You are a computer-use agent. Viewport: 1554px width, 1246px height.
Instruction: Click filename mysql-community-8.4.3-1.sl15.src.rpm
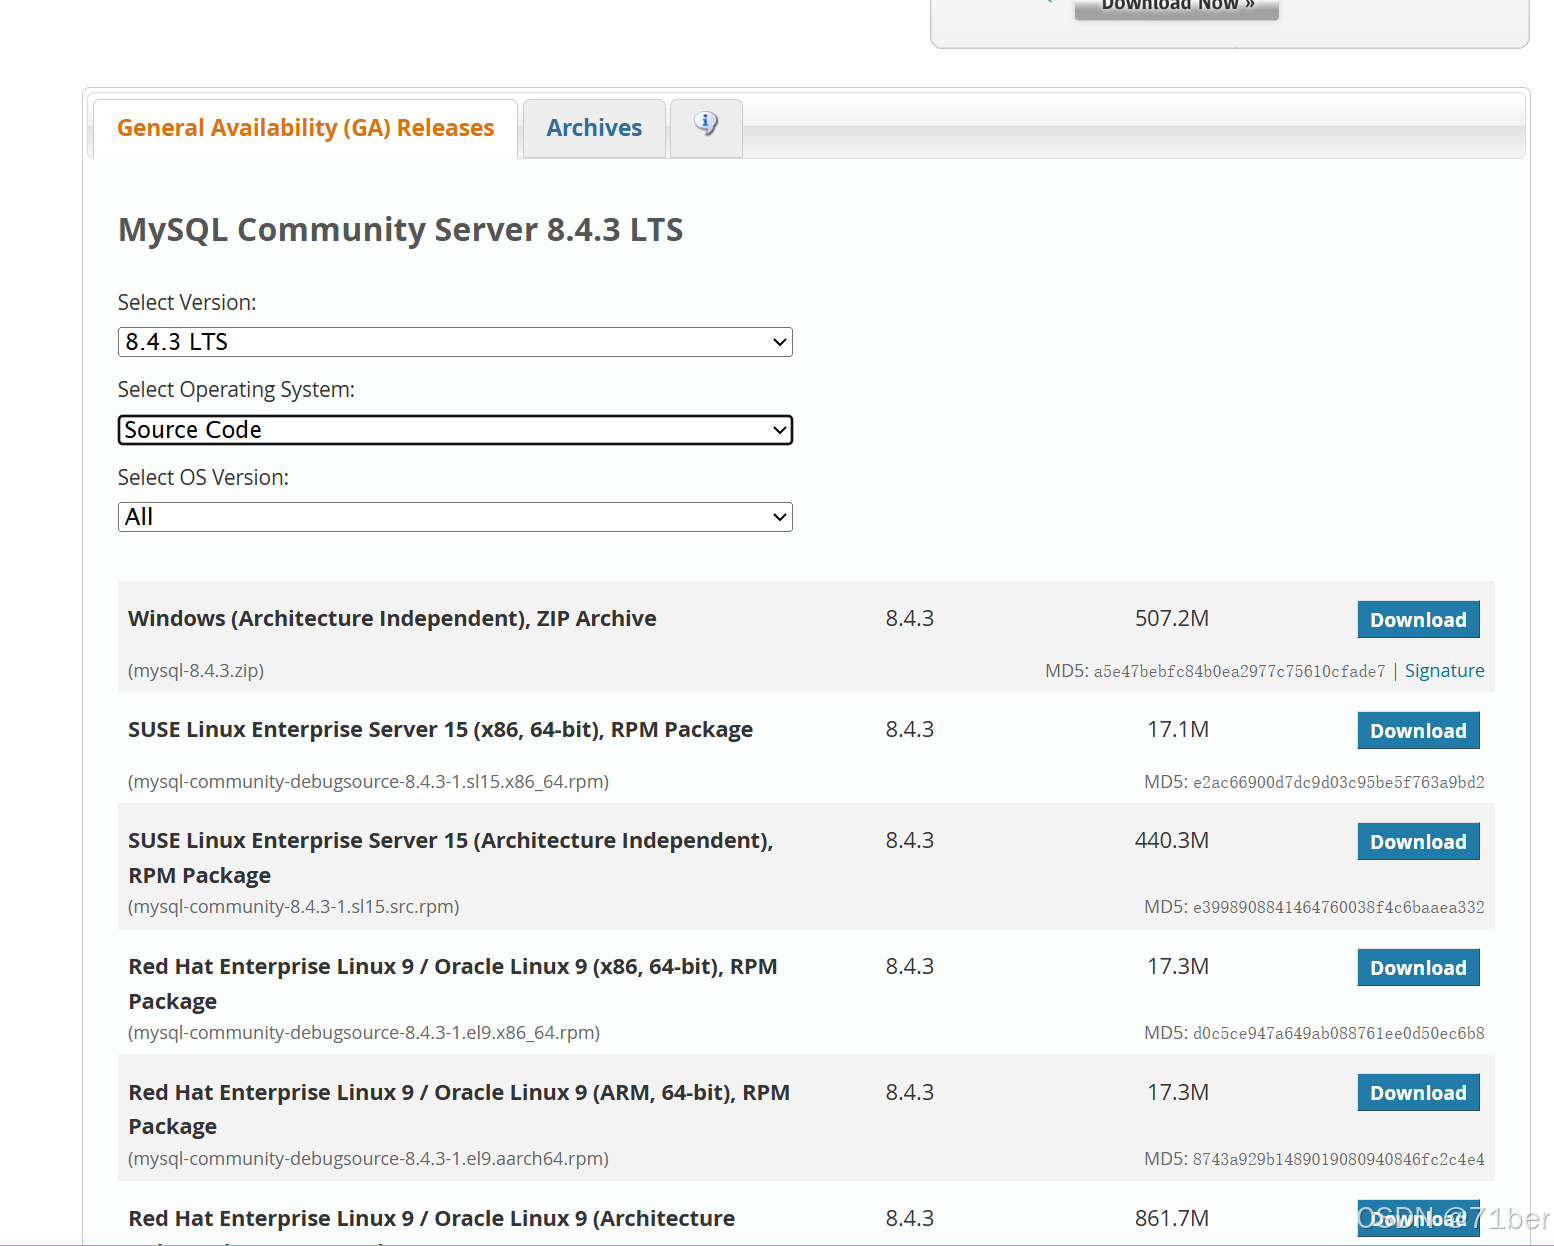[x=294, y=907]
